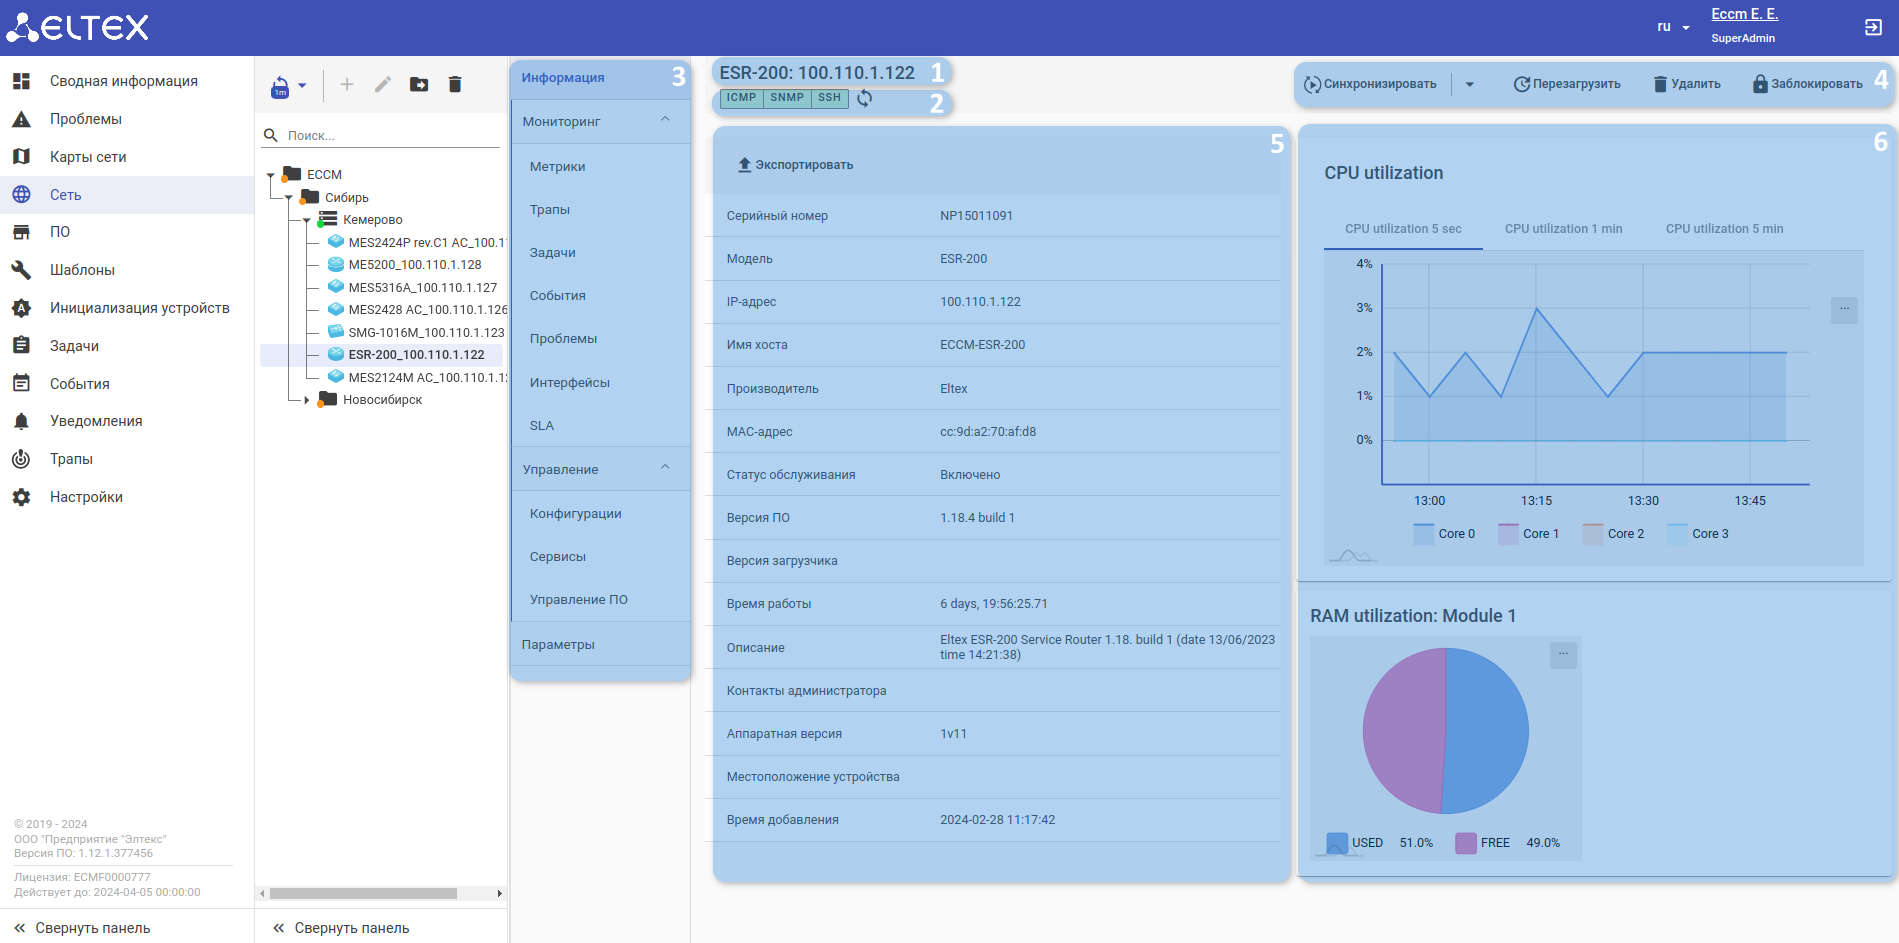Click the Настройки gear icon
The image size is (1899, 943).
coord(21,497)
